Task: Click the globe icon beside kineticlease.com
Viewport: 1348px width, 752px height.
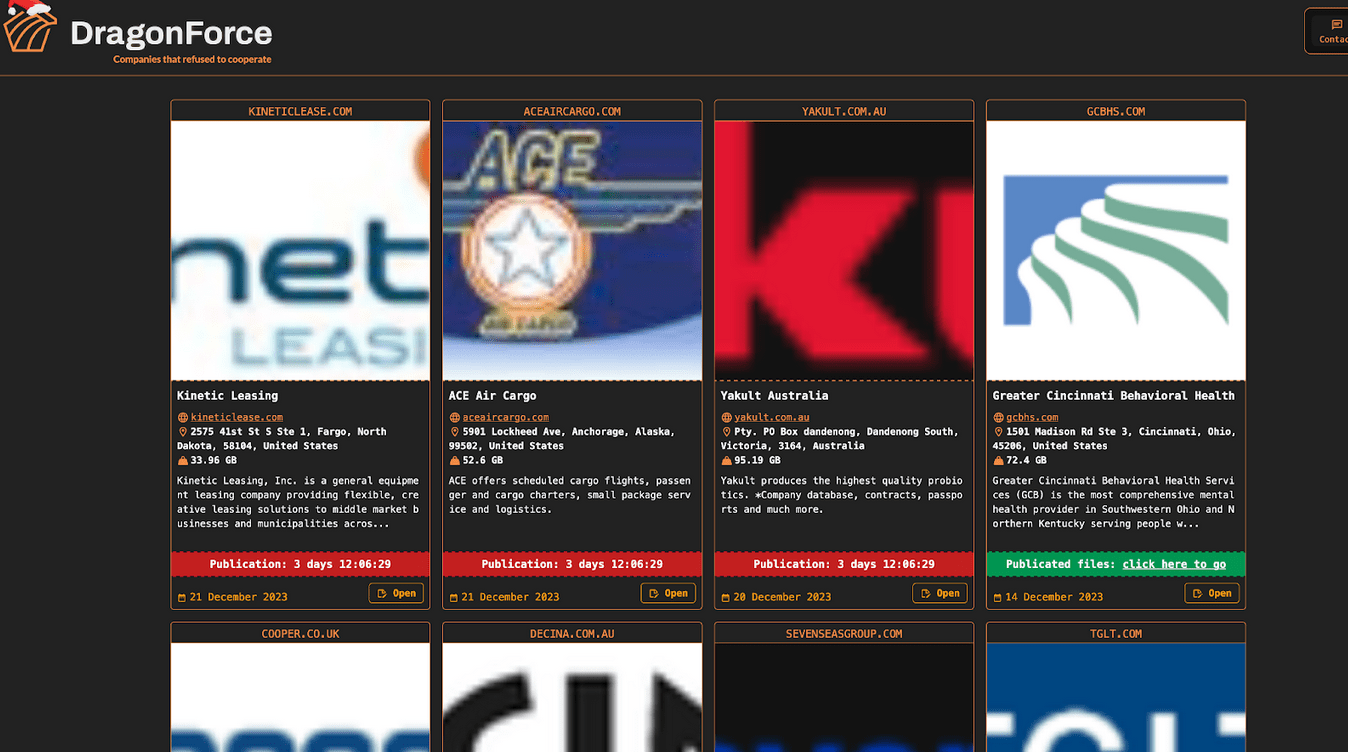Action: click(185, 417)
